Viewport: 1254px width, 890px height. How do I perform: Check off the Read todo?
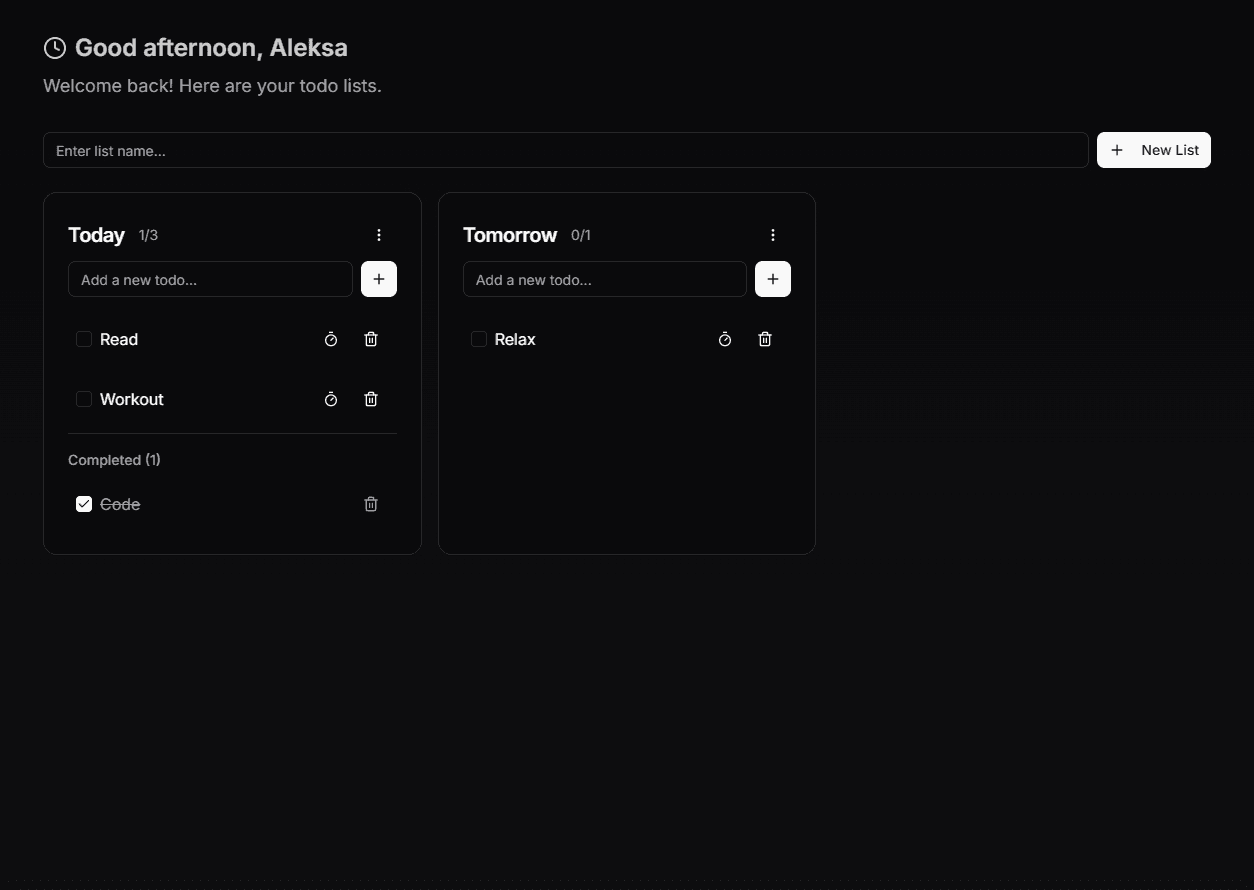(x=83, y=339)
